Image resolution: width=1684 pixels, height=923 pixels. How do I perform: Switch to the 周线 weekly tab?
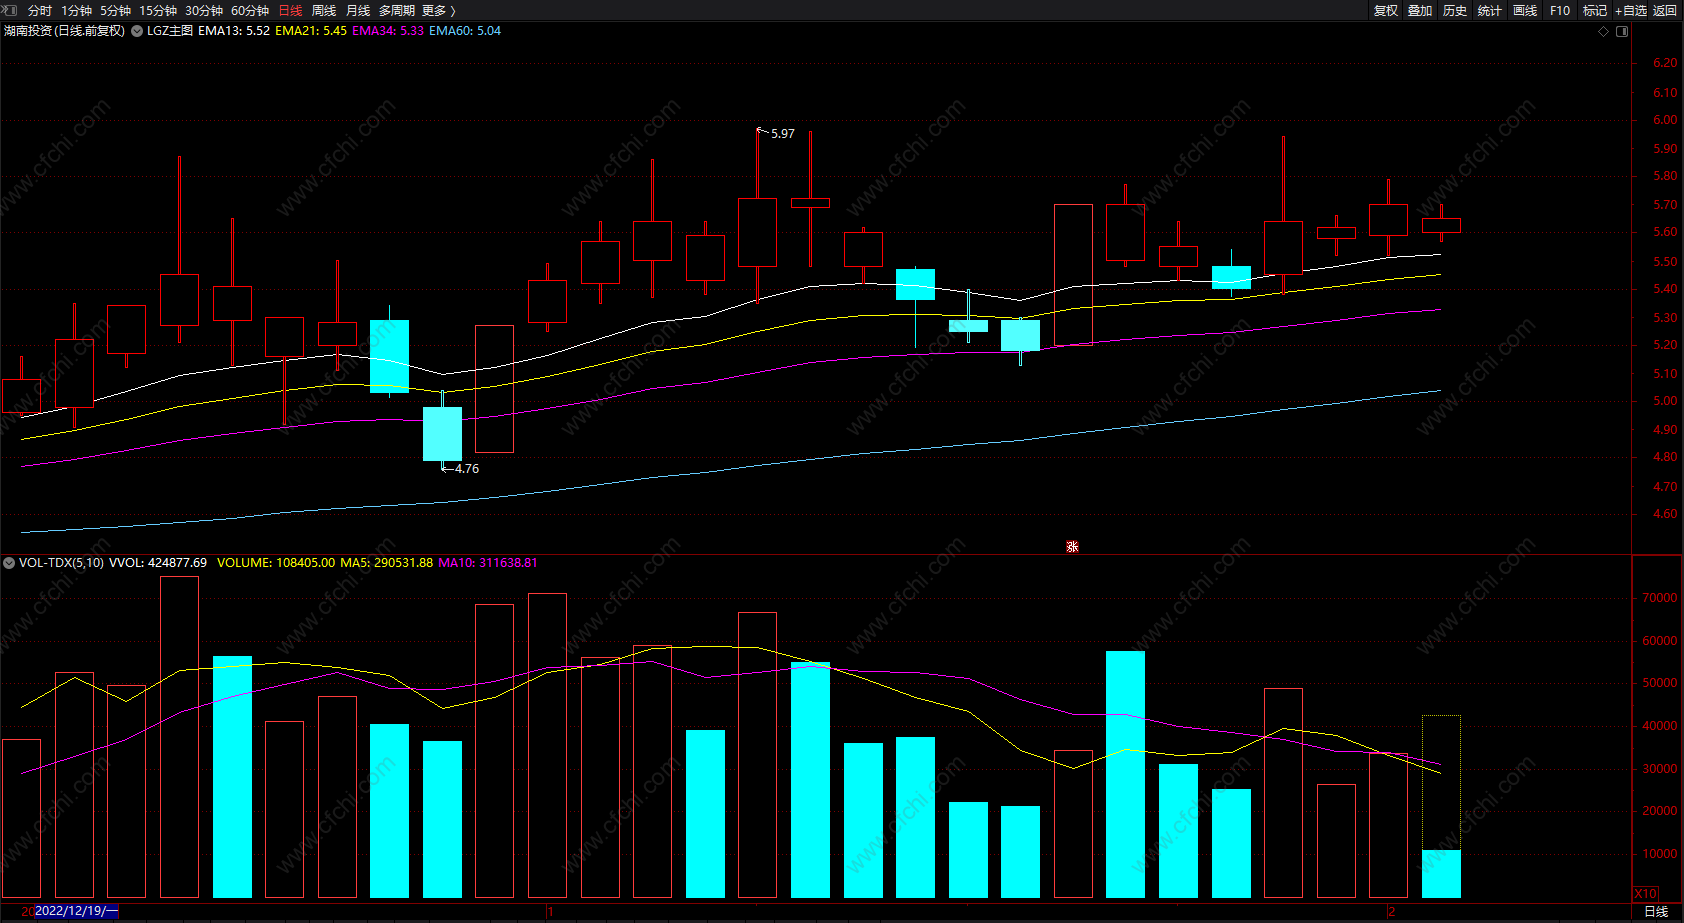[x=324, y=11]
